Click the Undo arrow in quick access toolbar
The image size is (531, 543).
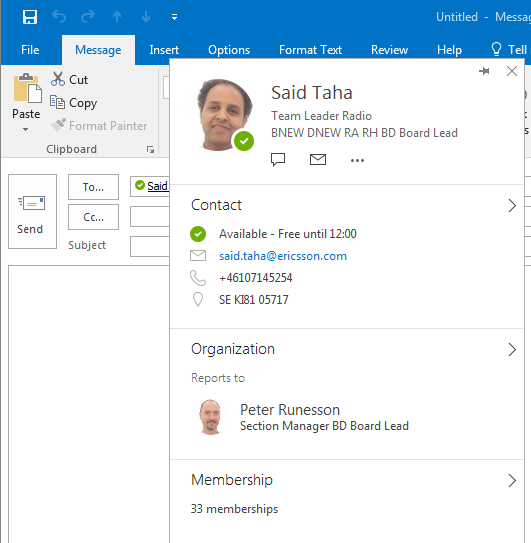click(59, 17)
